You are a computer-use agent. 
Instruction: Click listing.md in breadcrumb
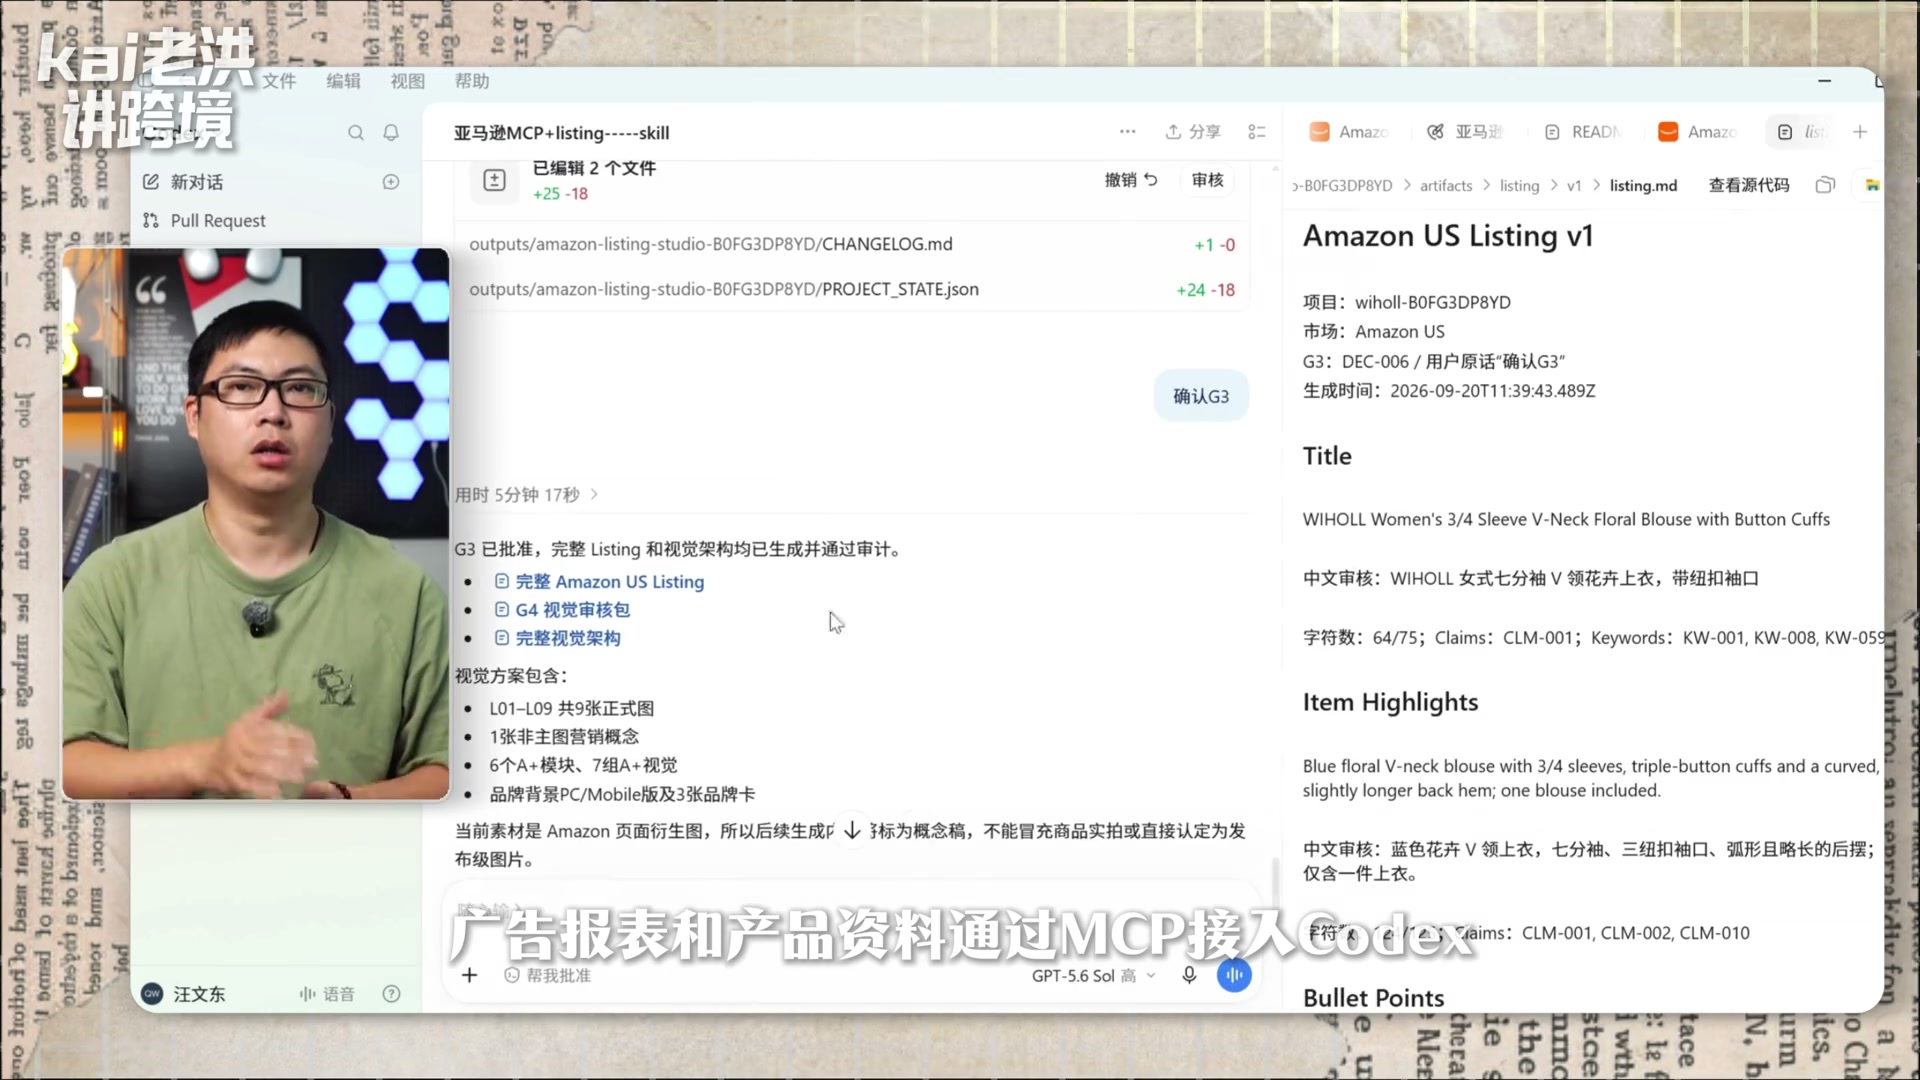click(1643, 186)
